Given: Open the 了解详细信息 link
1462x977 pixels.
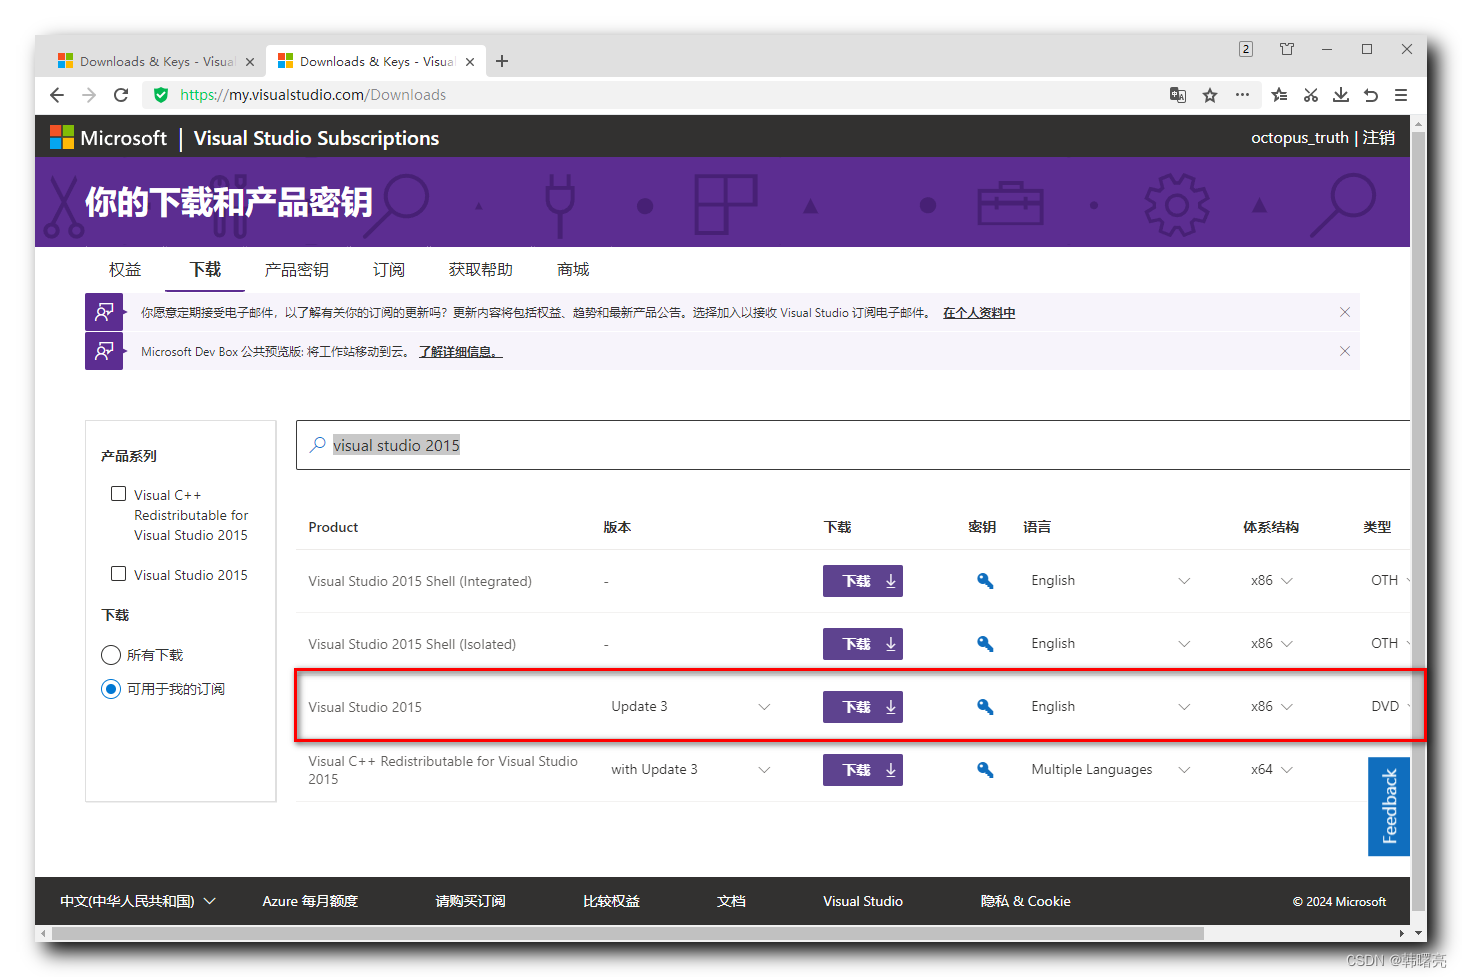Looking at the screenshot, I should 460,352.
